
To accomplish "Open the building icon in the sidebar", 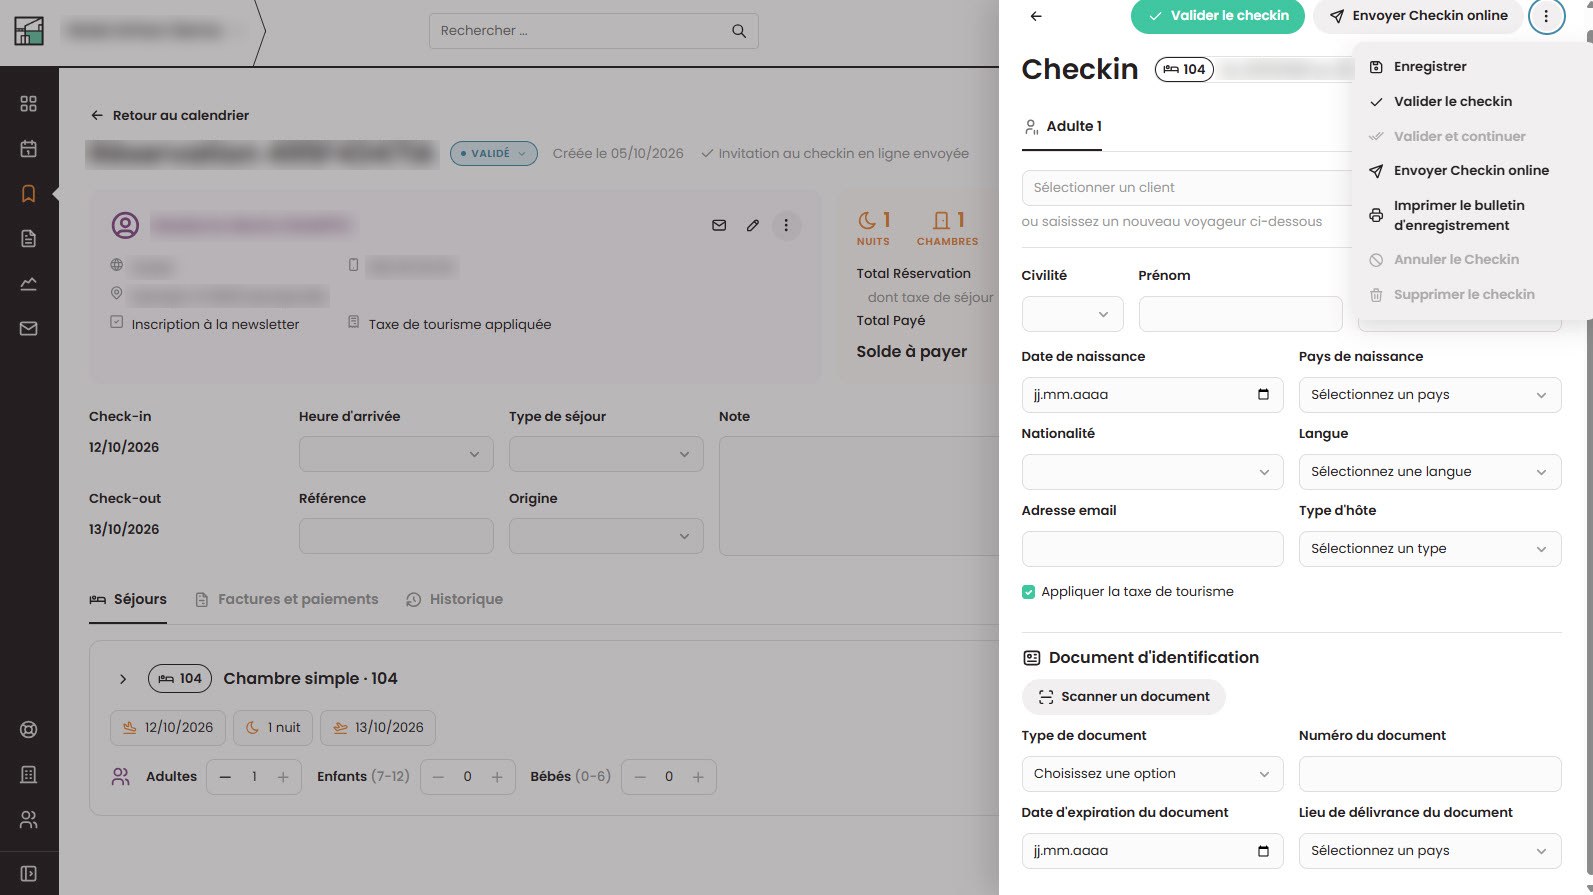I will 28,774.
